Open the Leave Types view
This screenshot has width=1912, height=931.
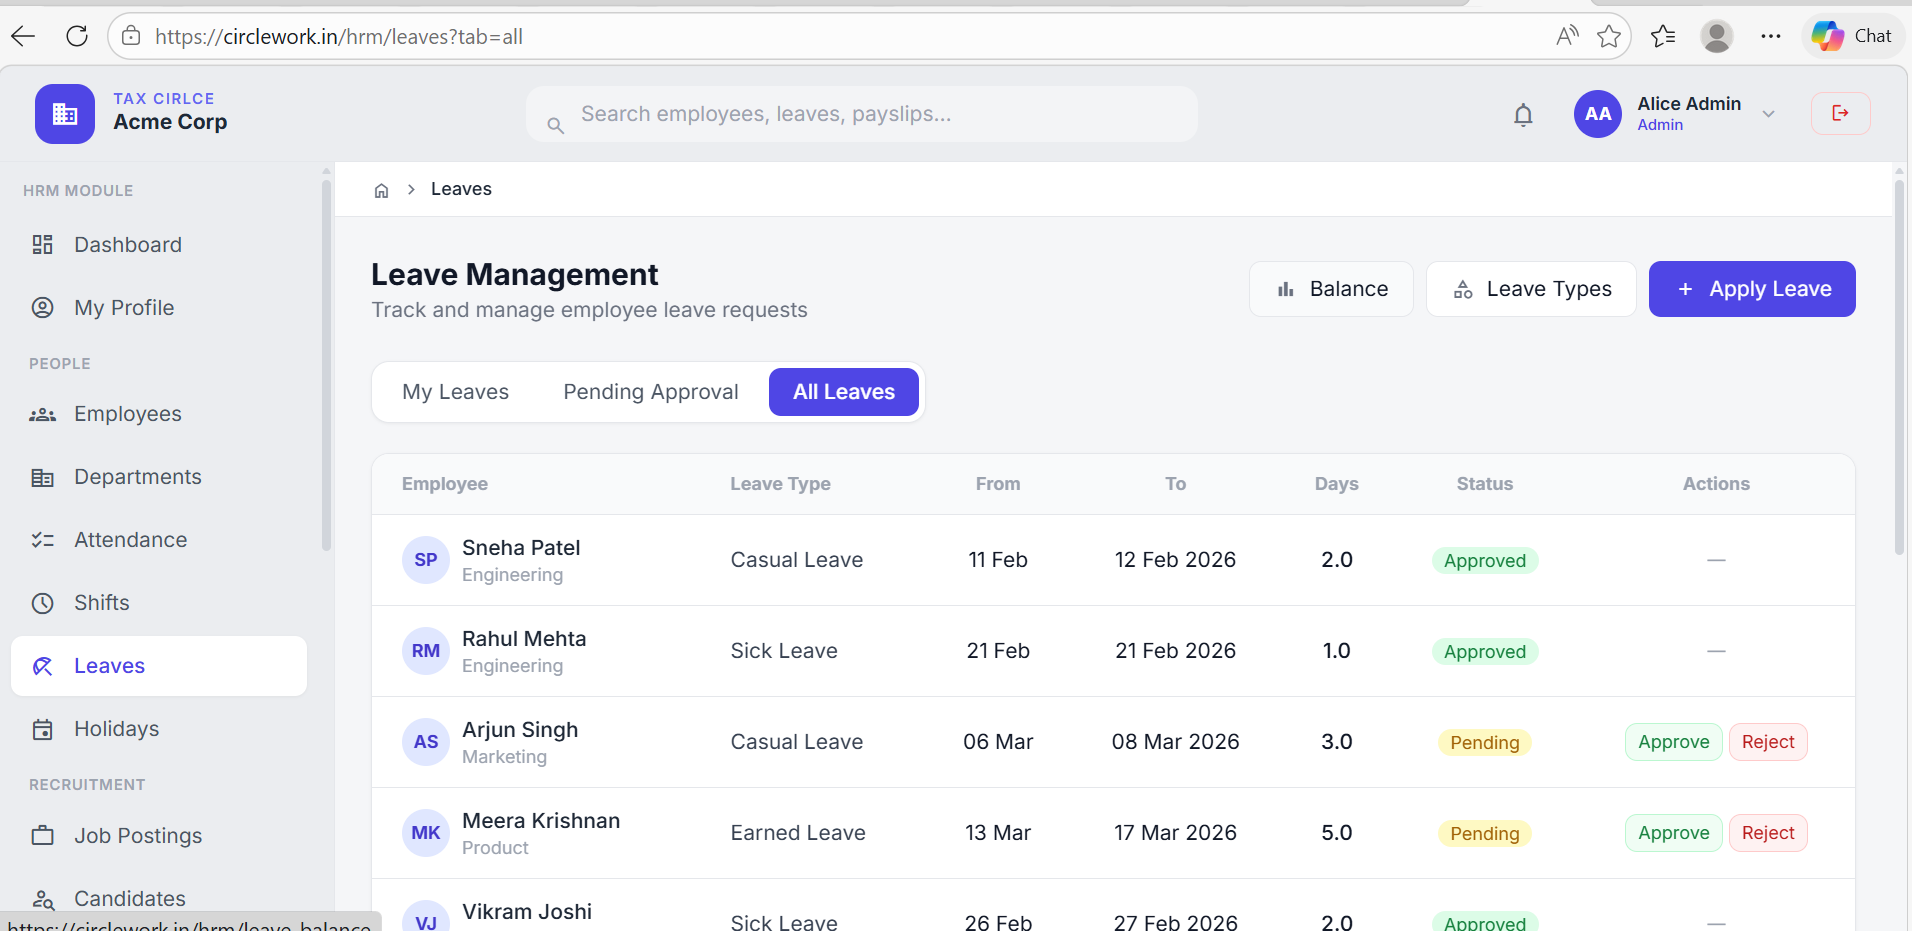tap(1532, 289)
